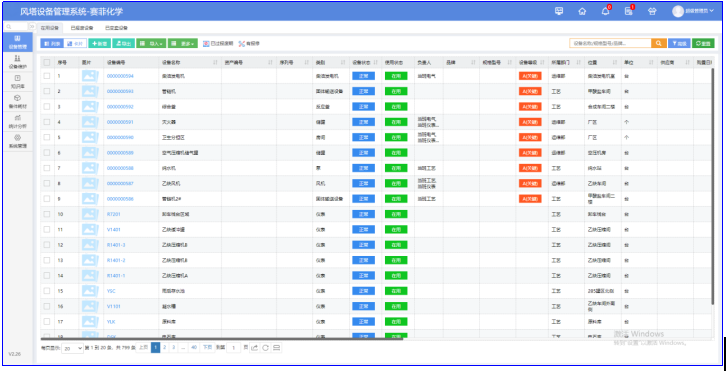The image size is (726, 371).
Task: Open image thumbnail for row 10
Action: [90, 214]
